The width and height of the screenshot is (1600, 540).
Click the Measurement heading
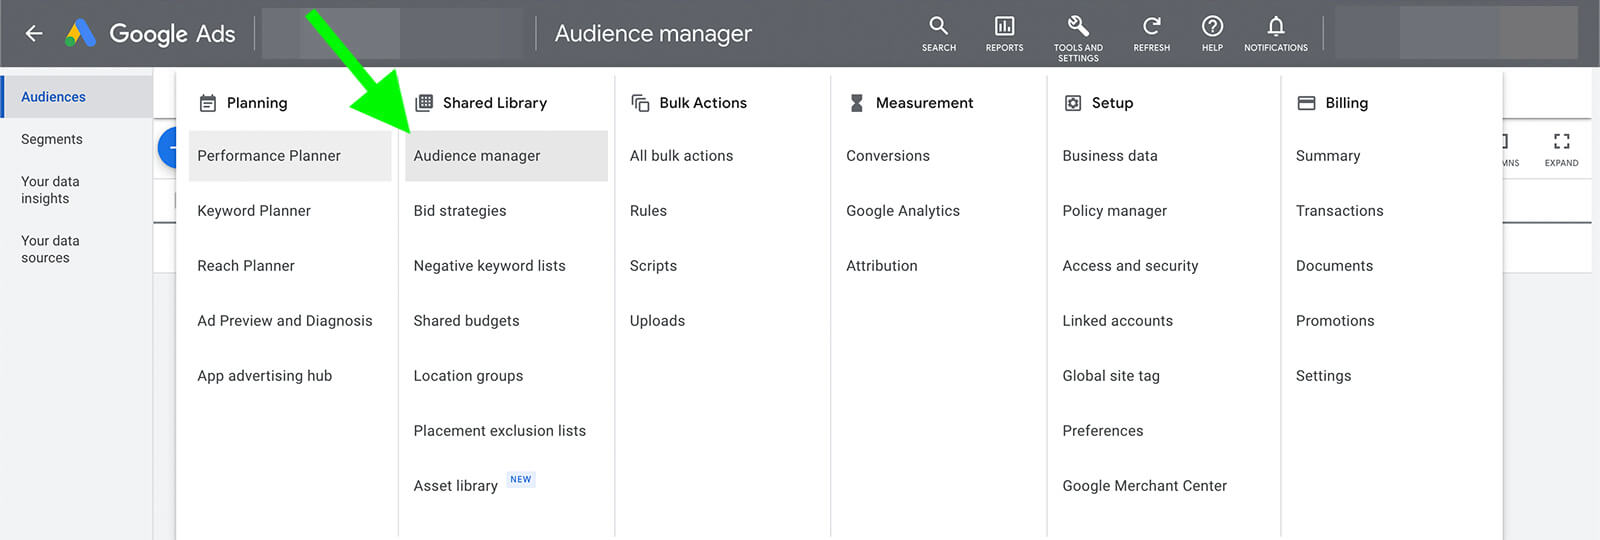pyautogui.click(x=924, y=103)
